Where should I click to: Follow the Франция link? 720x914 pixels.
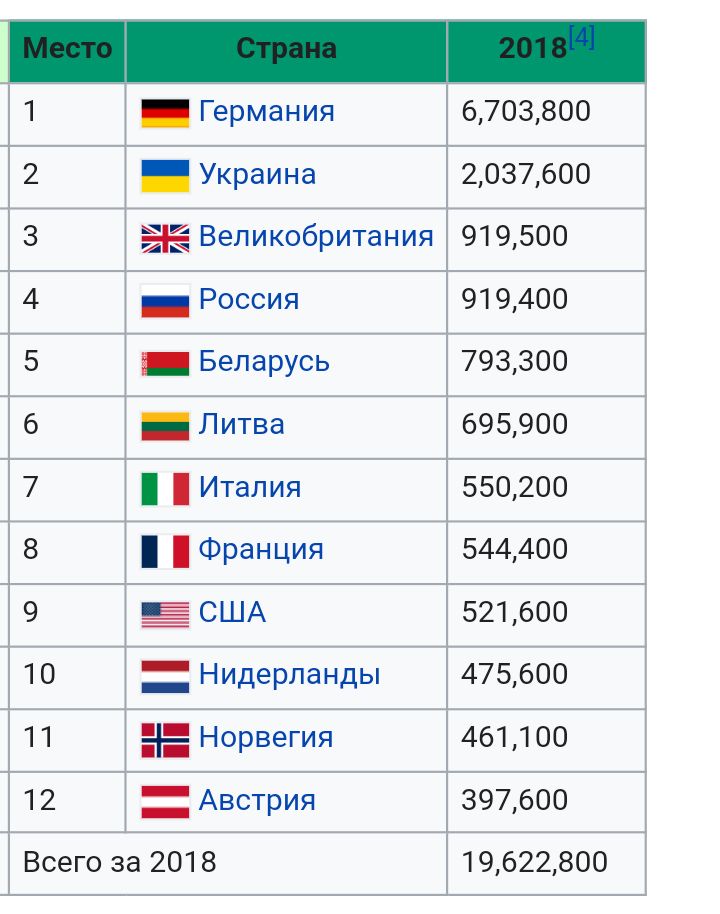261,549
